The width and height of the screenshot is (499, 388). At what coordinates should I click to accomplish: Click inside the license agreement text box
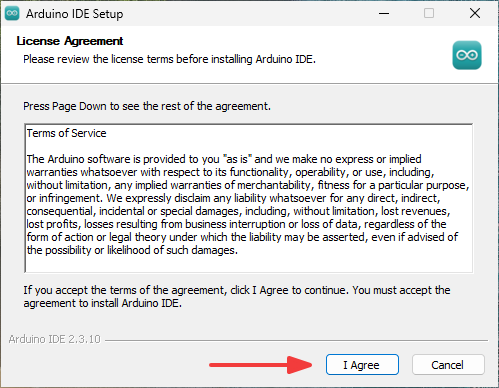click(249, 198)
